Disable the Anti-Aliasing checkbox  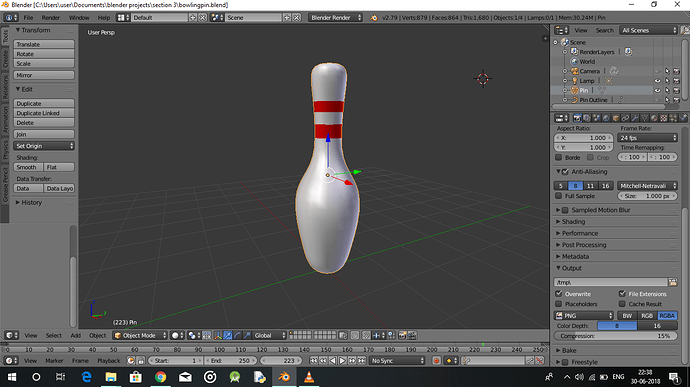click(x=565, y=172)
